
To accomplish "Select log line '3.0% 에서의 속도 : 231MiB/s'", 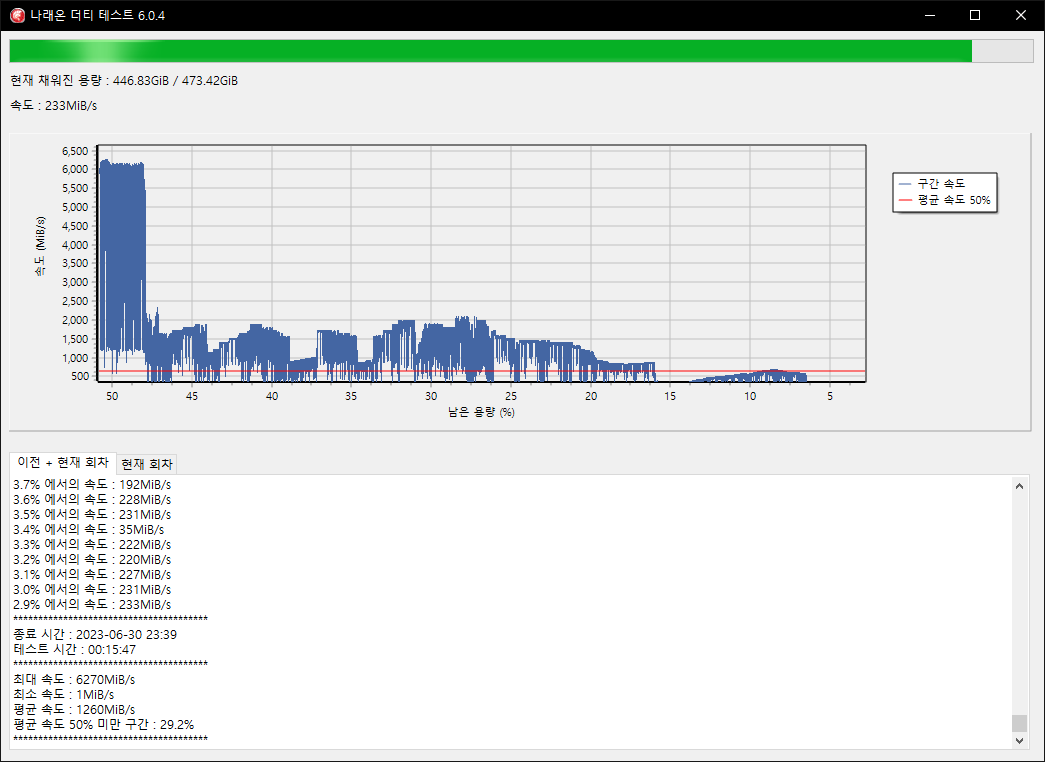I will click(x=92, y=589).
